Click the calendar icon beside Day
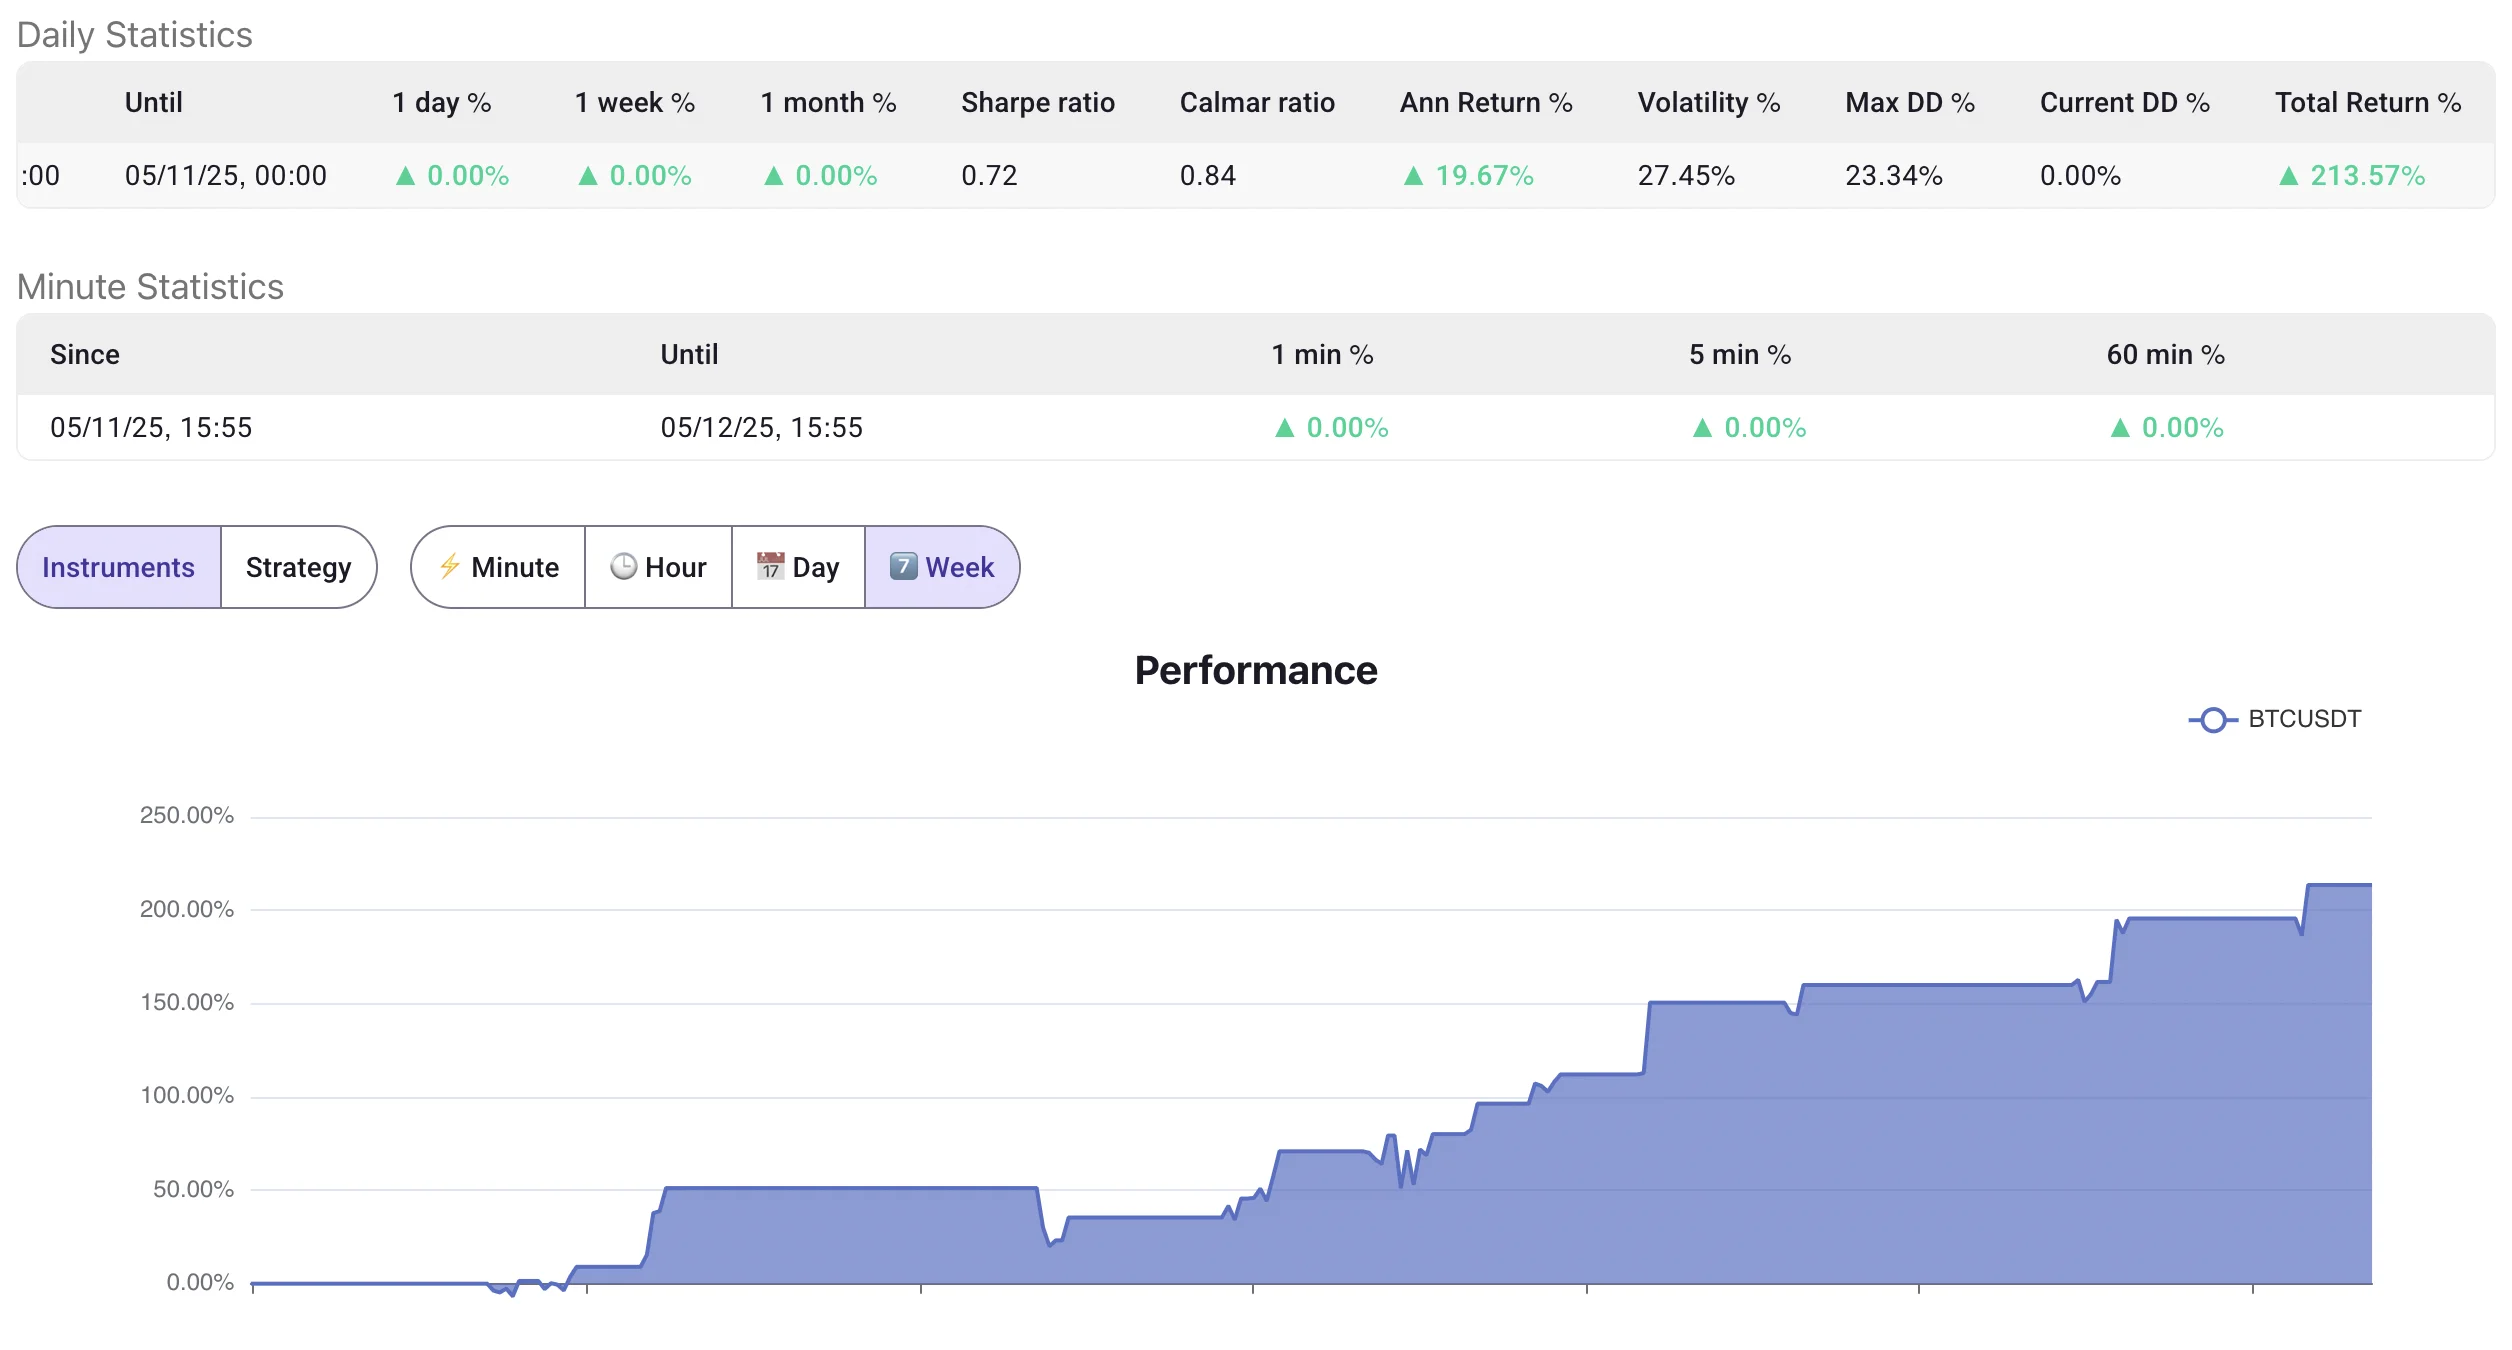Image resolution: width=2512 pixels, height=1350 pixels. pos(770,566)
